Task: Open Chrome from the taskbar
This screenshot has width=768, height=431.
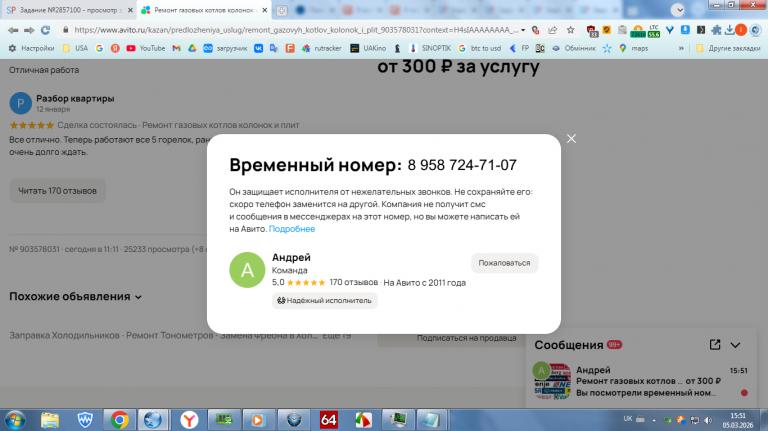Action: [119, 420]
